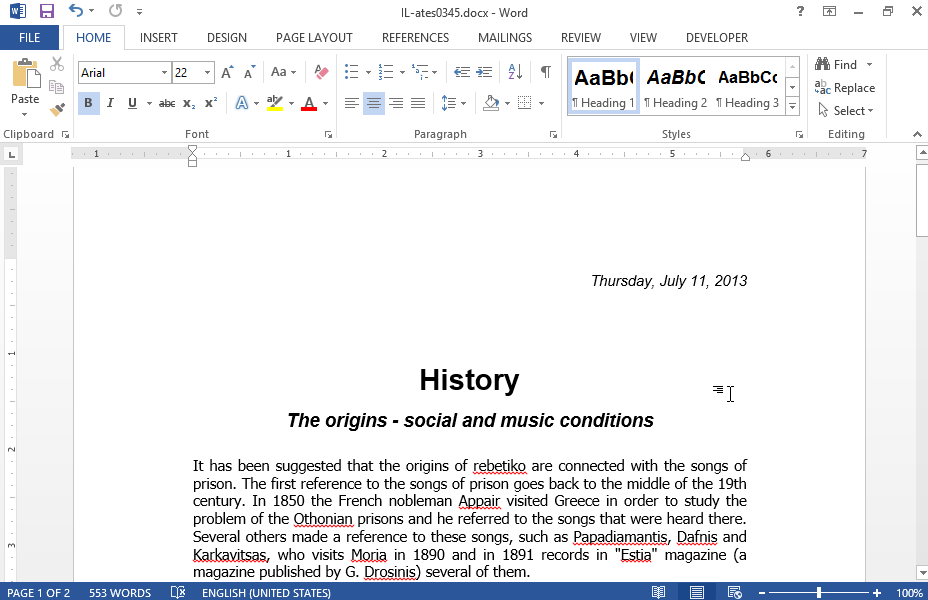Image resolution: width=928 pixels, height=600 pixels.
Task: Click the Copy icon
Action: tap(57, 87)
